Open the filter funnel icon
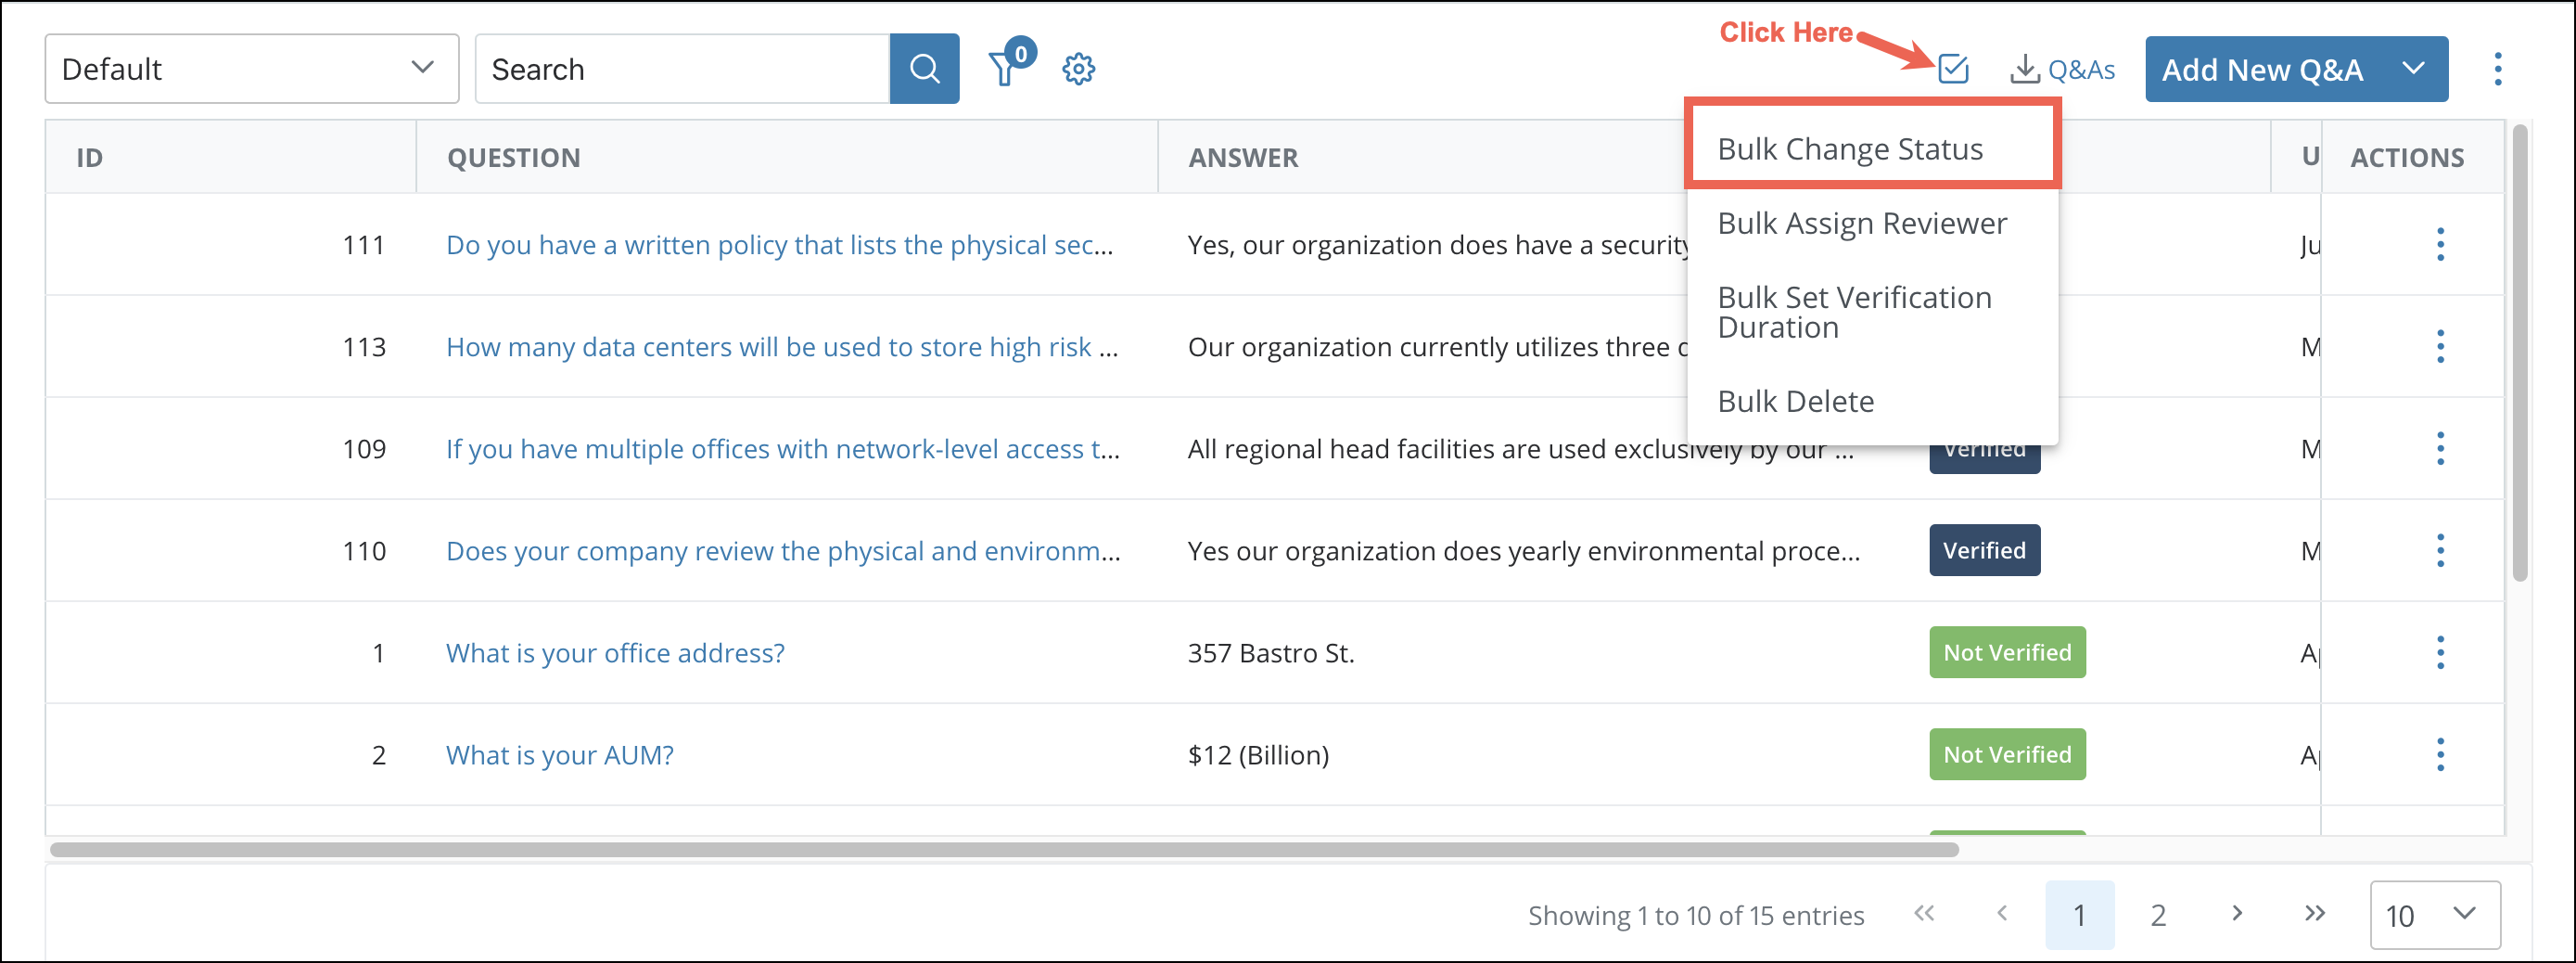The height and width of the screenshot is (963, 2576). coord(1004,70)
